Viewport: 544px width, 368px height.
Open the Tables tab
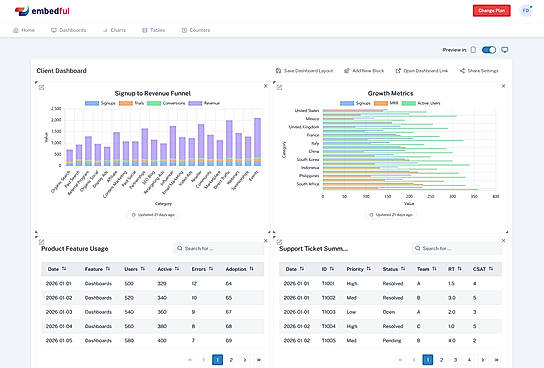pyautogui.click(x=153, y=30)
